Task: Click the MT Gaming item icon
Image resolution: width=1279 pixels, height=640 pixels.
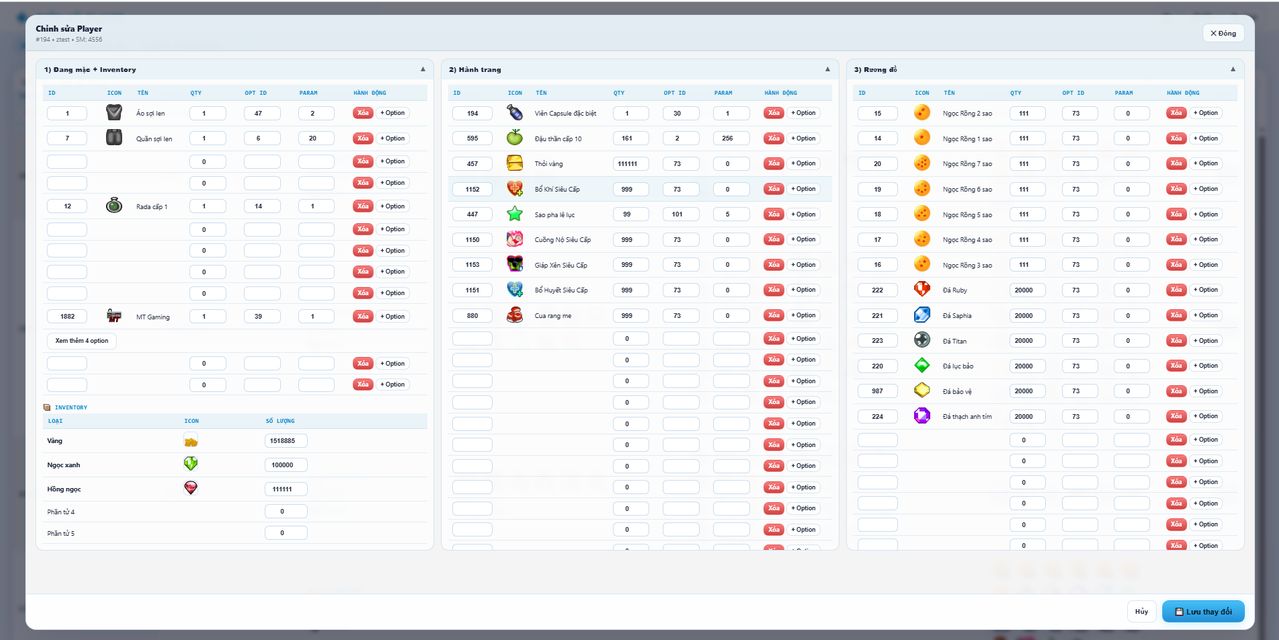Action: (x=114, y=316)
